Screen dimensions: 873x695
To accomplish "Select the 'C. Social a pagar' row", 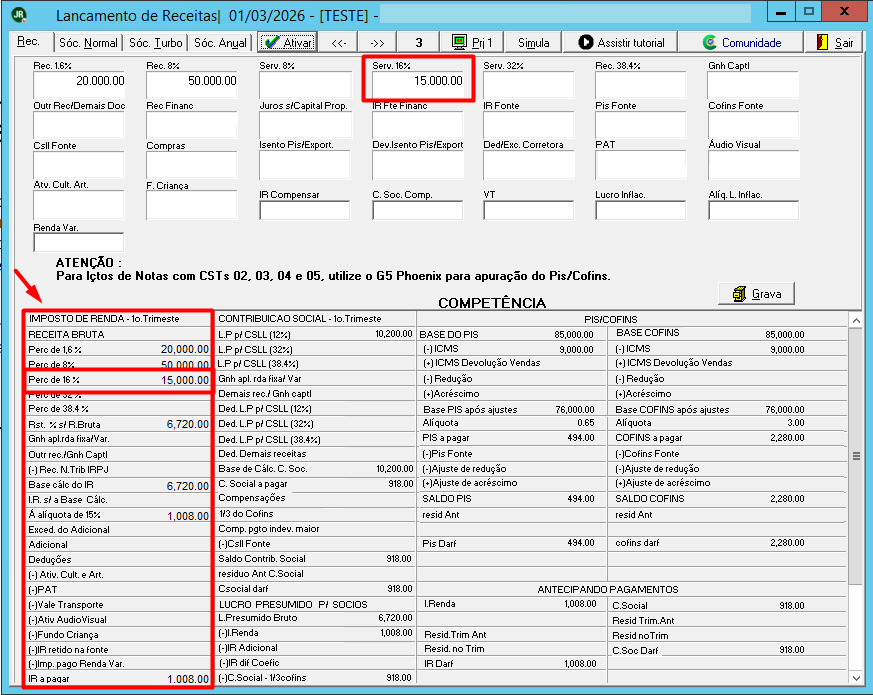I will point(315,484).
